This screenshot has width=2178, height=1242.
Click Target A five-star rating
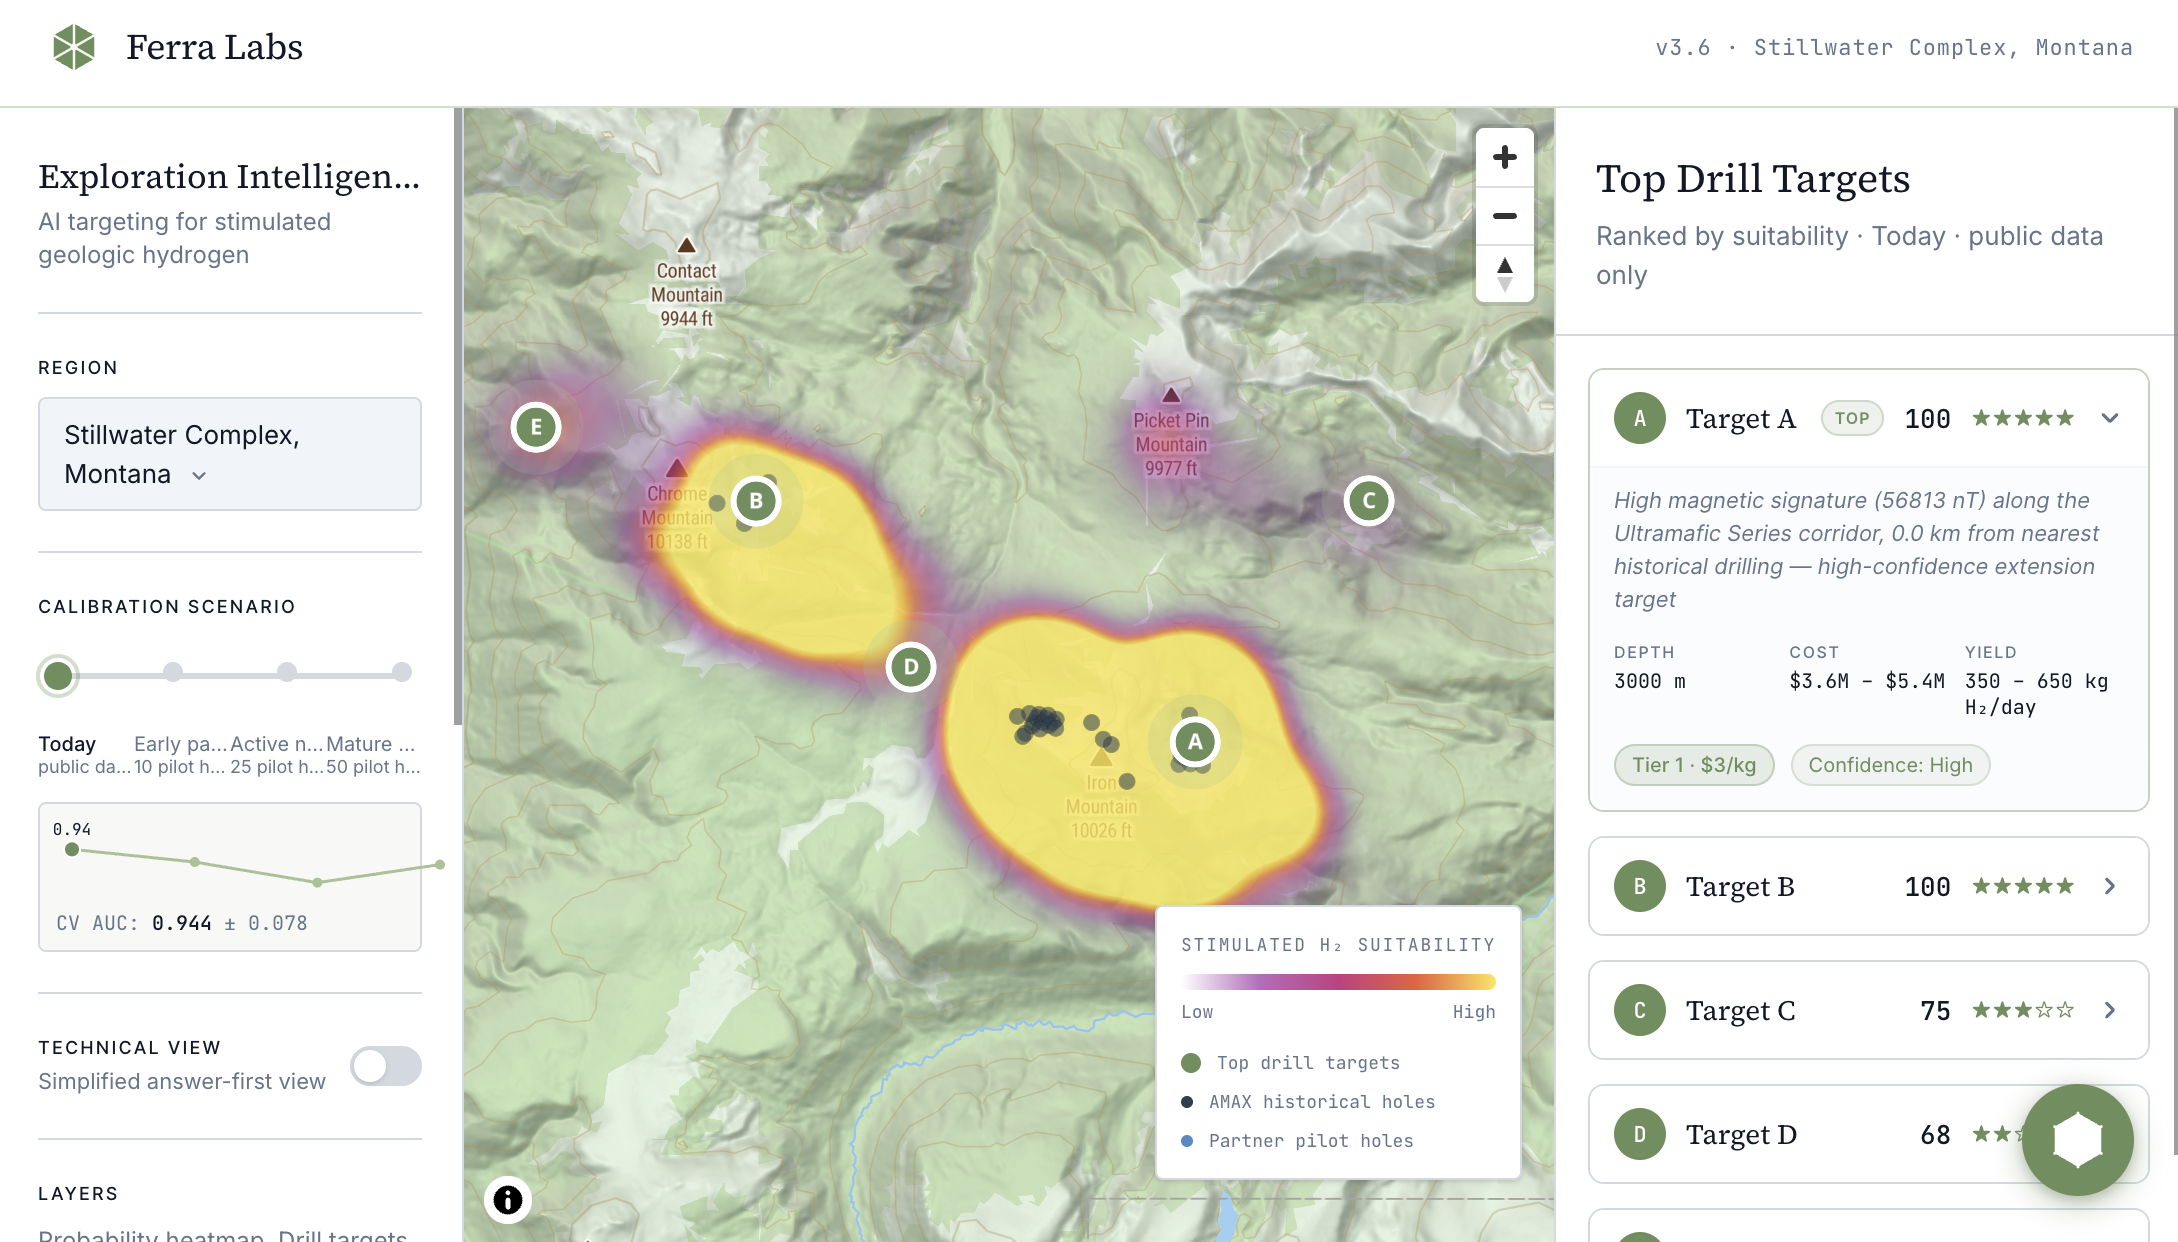click(2023, 418)
